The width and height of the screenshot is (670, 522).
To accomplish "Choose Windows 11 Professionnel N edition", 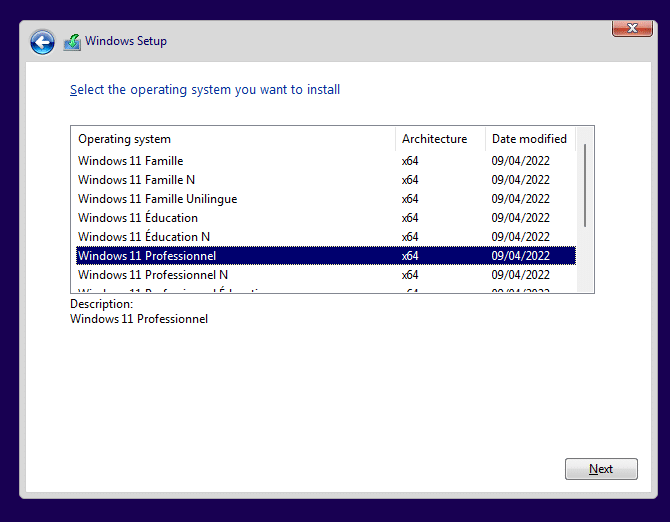I will (153, 275).
